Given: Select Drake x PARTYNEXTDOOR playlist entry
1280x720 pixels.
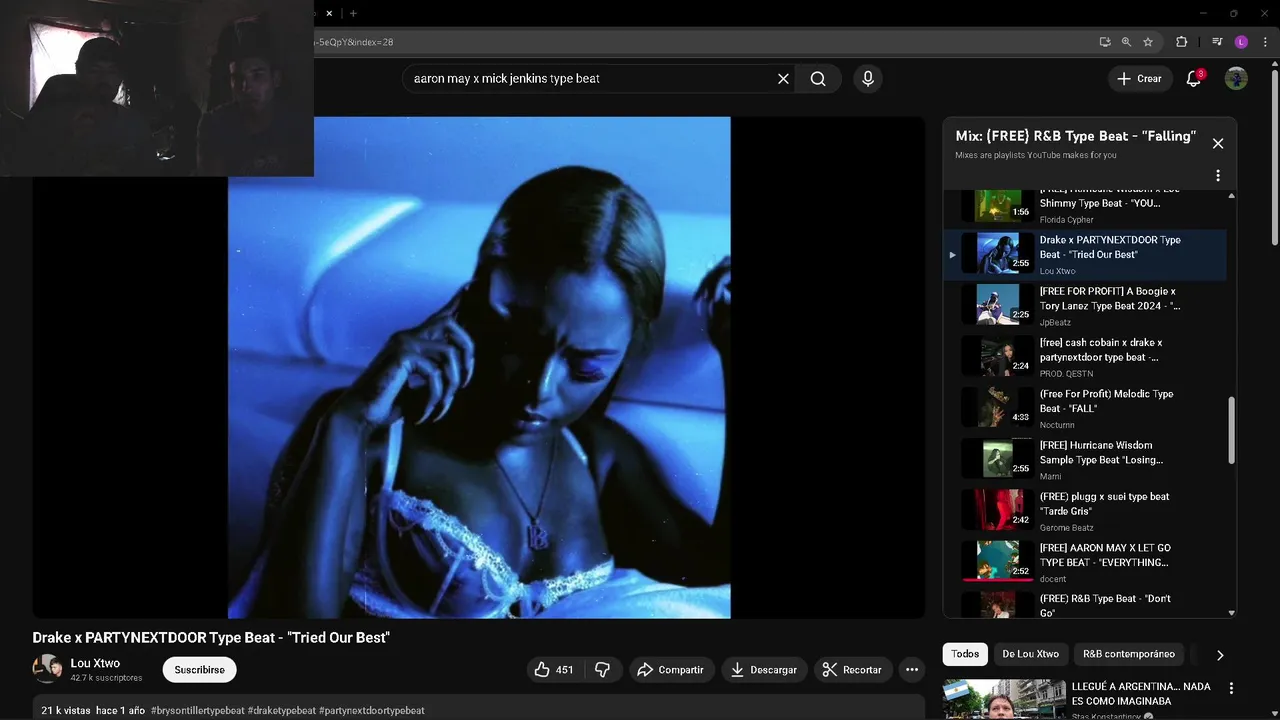Looking at the screenshot, I should pyautogui.click(x=1085, y=255).
